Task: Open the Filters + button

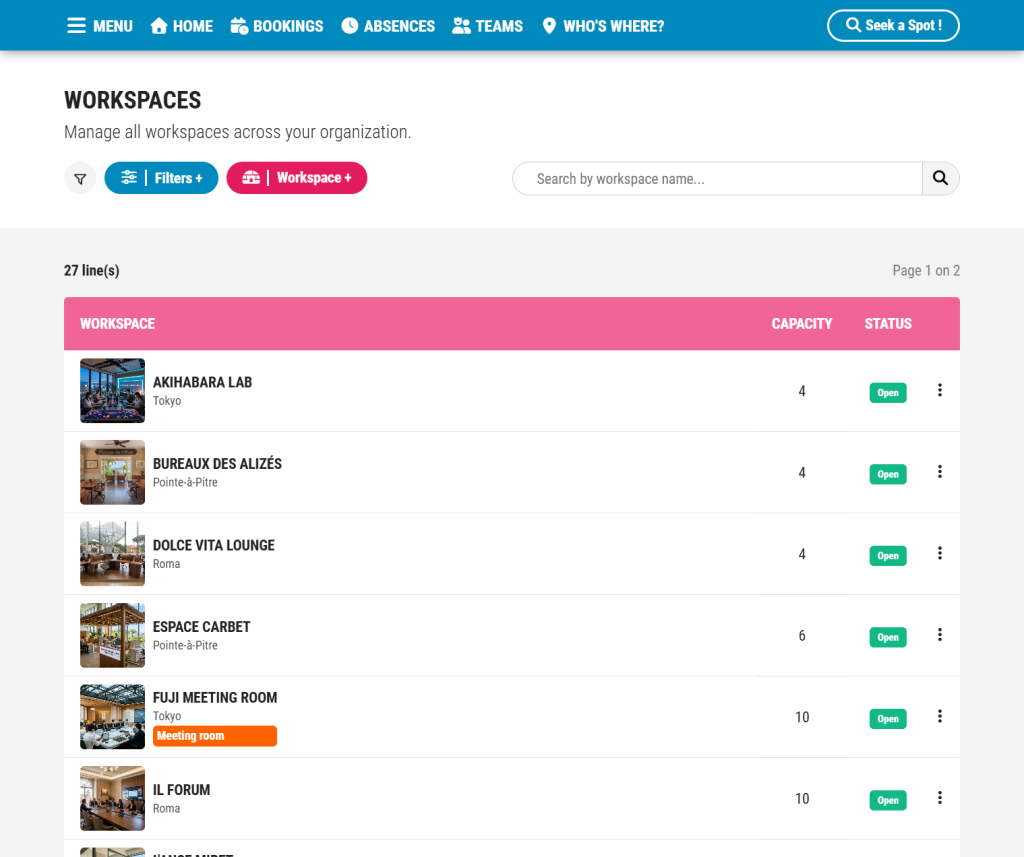Action: click(161, 178)
